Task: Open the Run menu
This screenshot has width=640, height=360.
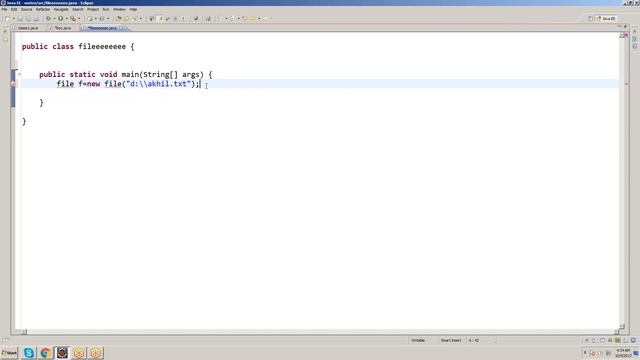Action: (106, 9)
